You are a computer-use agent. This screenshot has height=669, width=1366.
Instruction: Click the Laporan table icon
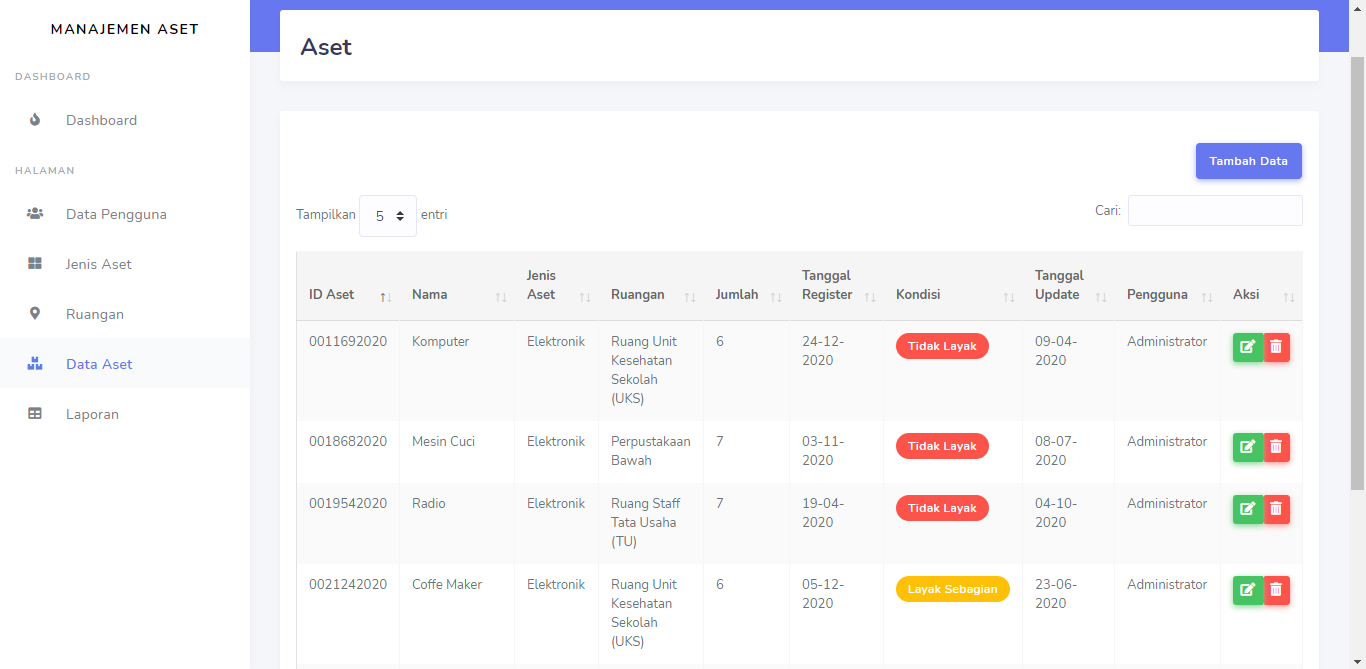34,413
